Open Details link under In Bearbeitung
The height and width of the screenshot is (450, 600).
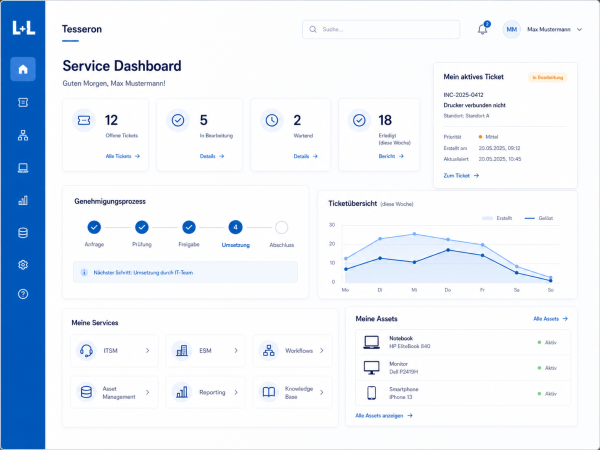[x=212, y=156]
